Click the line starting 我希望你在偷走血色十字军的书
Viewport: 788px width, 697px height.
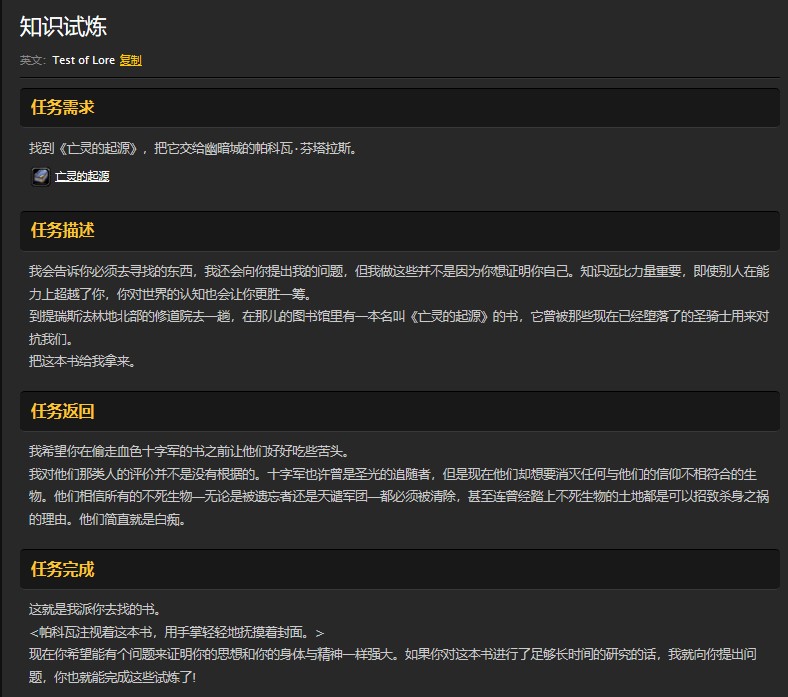(x=188, y=450)
